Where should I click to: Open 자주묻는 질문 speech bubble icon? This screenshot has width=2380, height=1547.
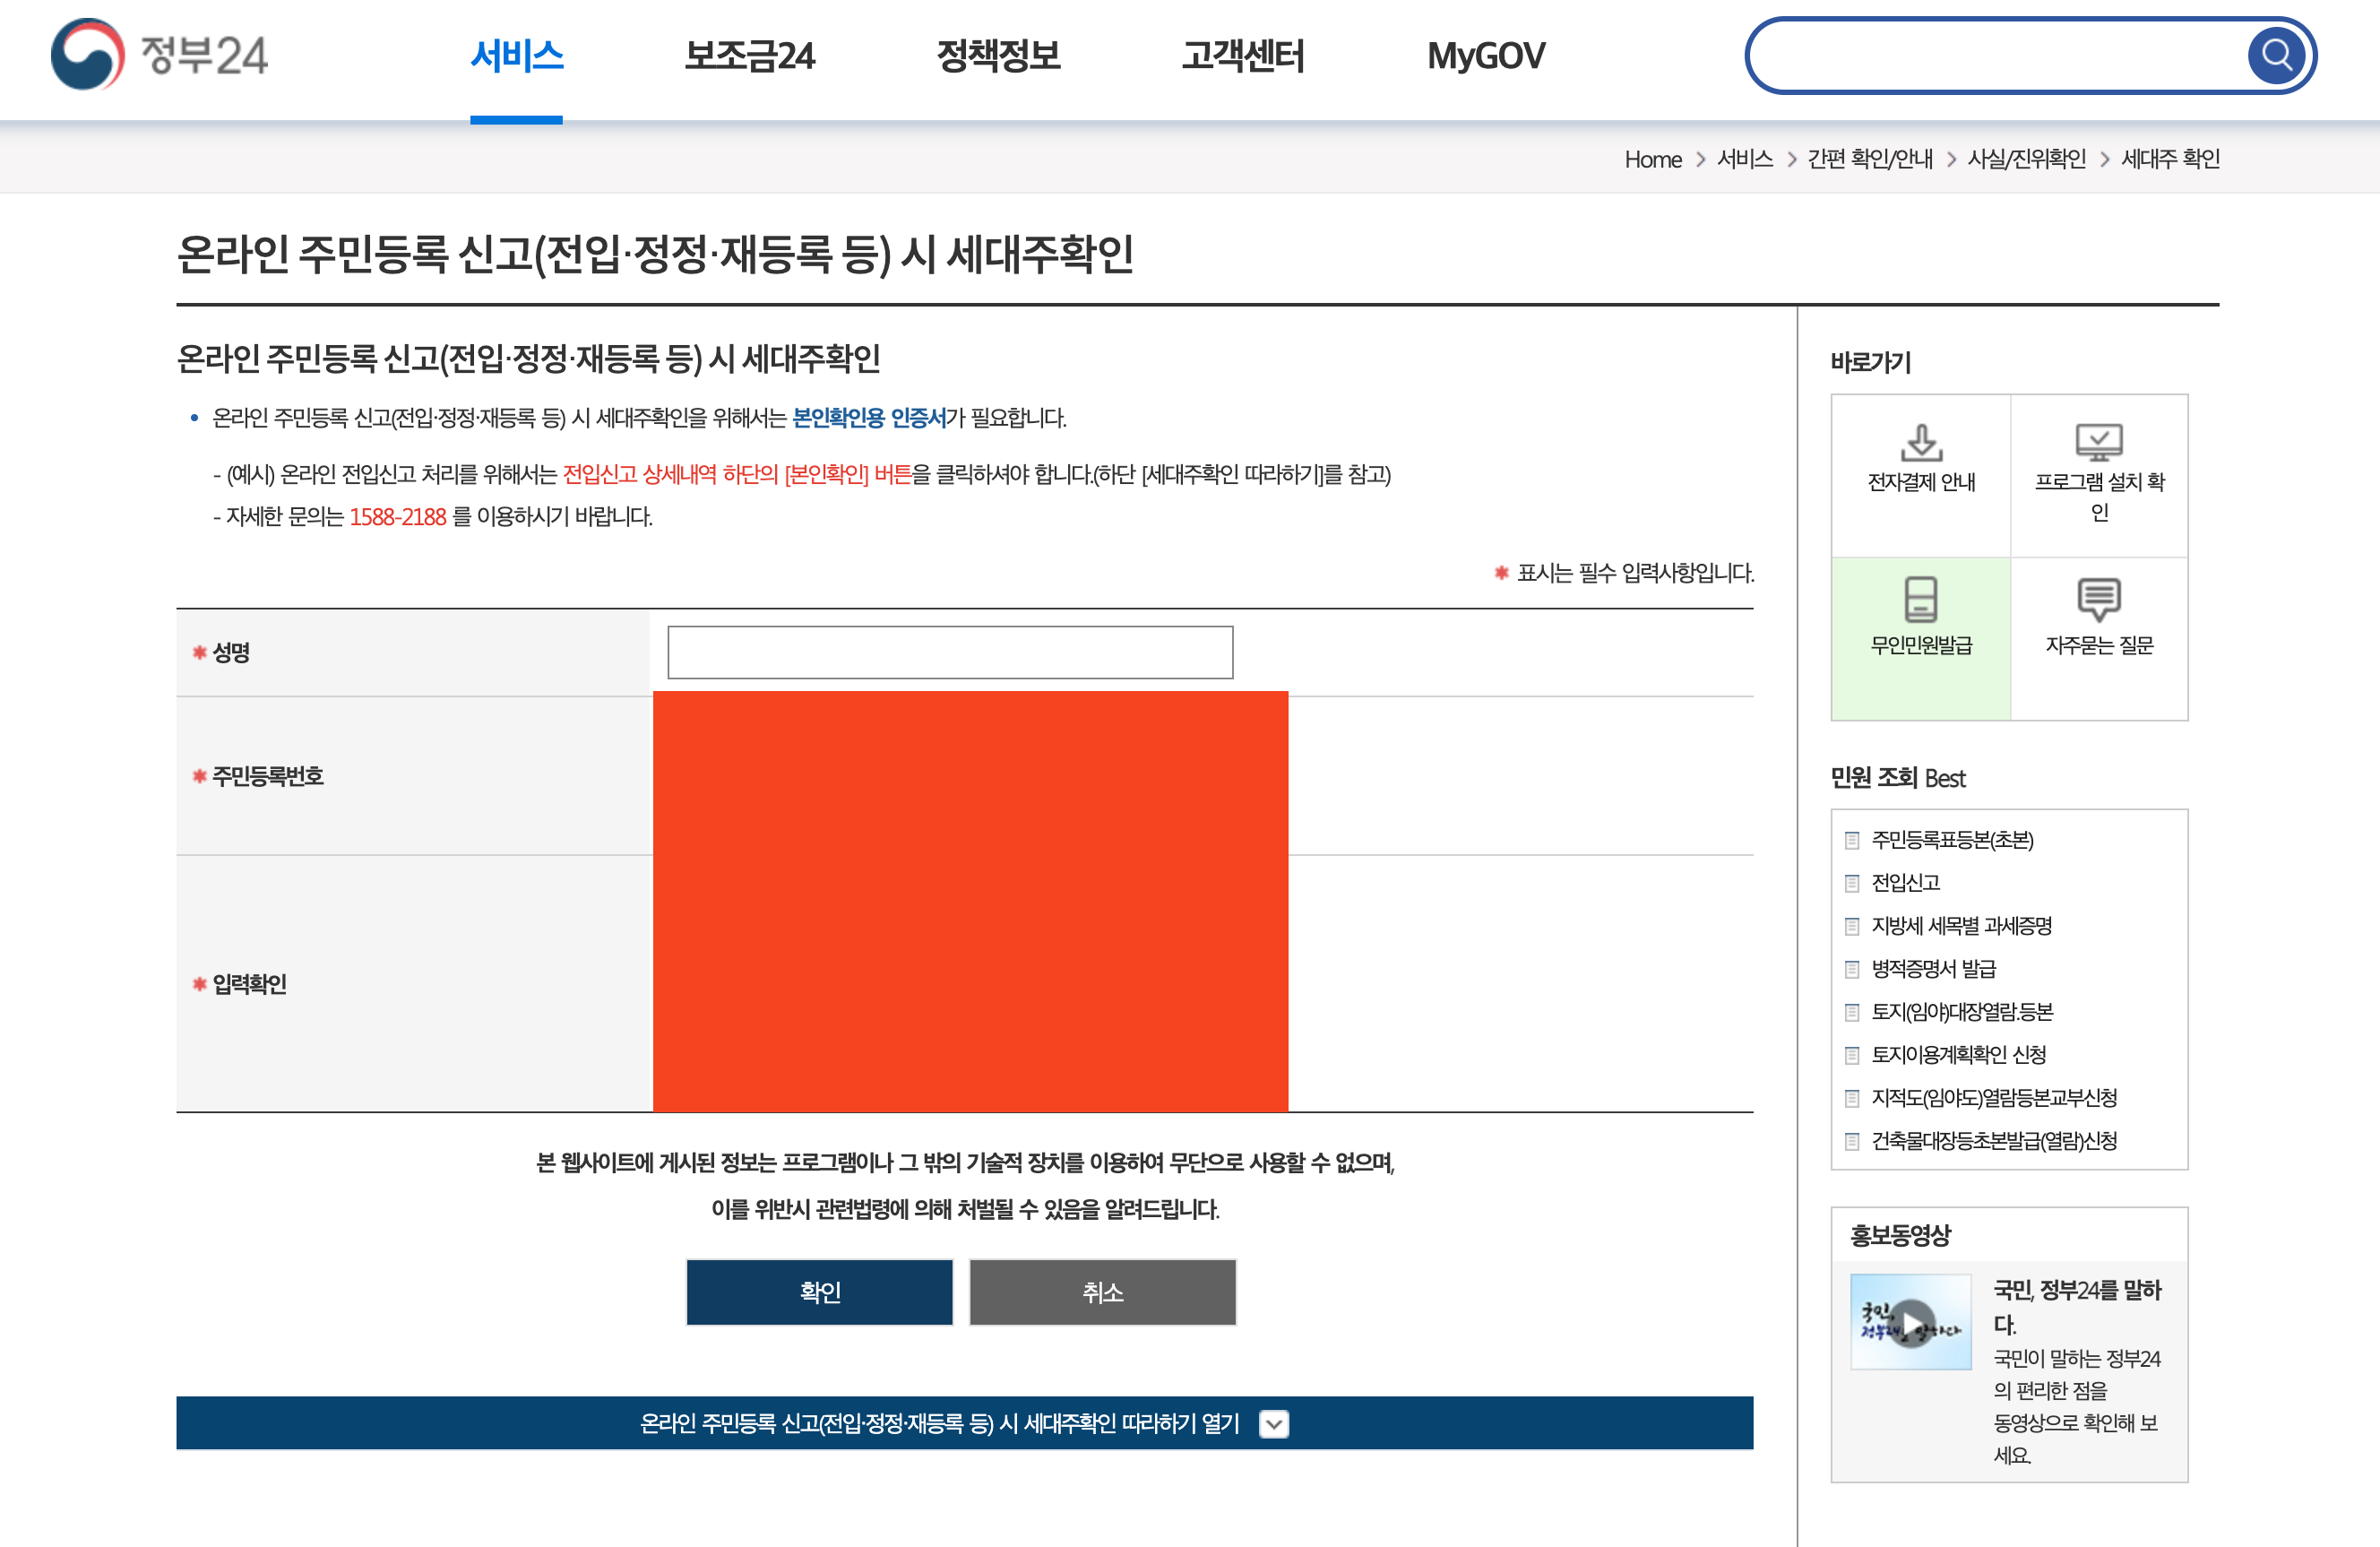[2099, 600]
